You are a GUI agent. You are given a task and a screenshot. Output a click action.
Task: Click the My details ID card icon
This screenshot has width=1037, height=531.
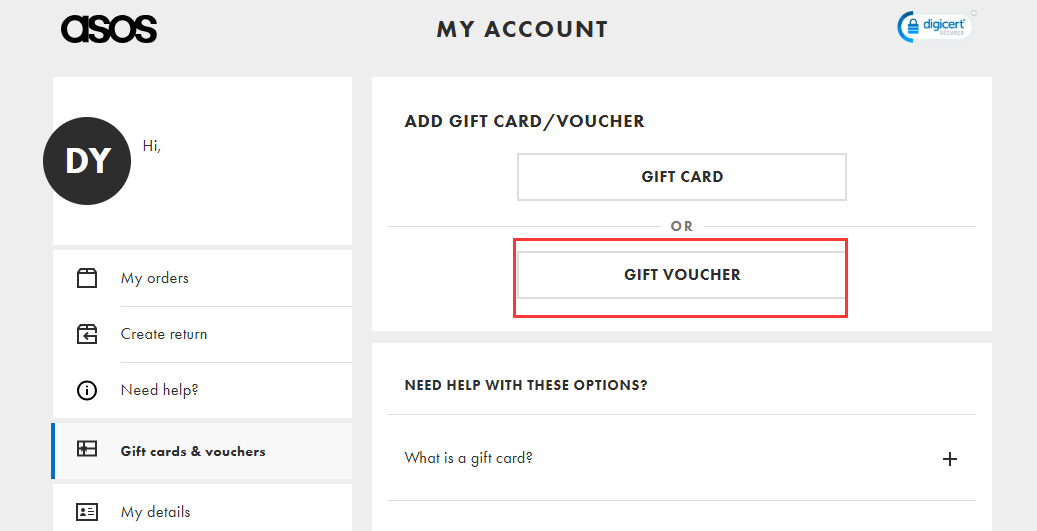pos(87,512)
